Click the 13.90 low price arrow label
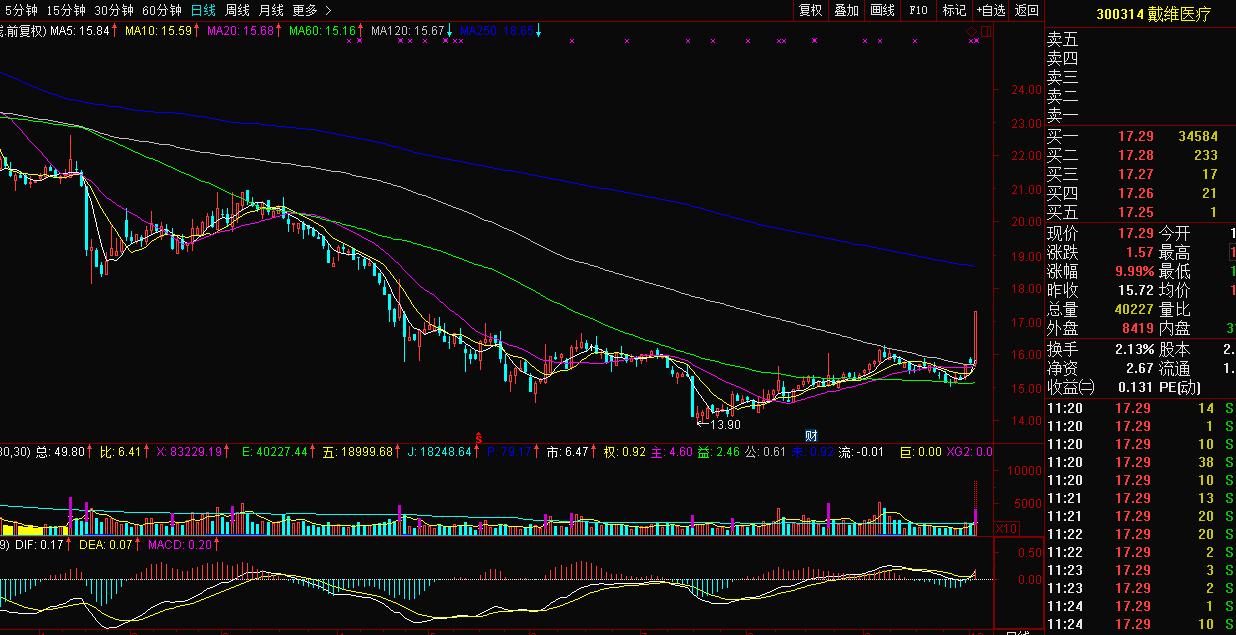Image resolution: width=1236 pixels, height=635 pixels. point(720,425)
